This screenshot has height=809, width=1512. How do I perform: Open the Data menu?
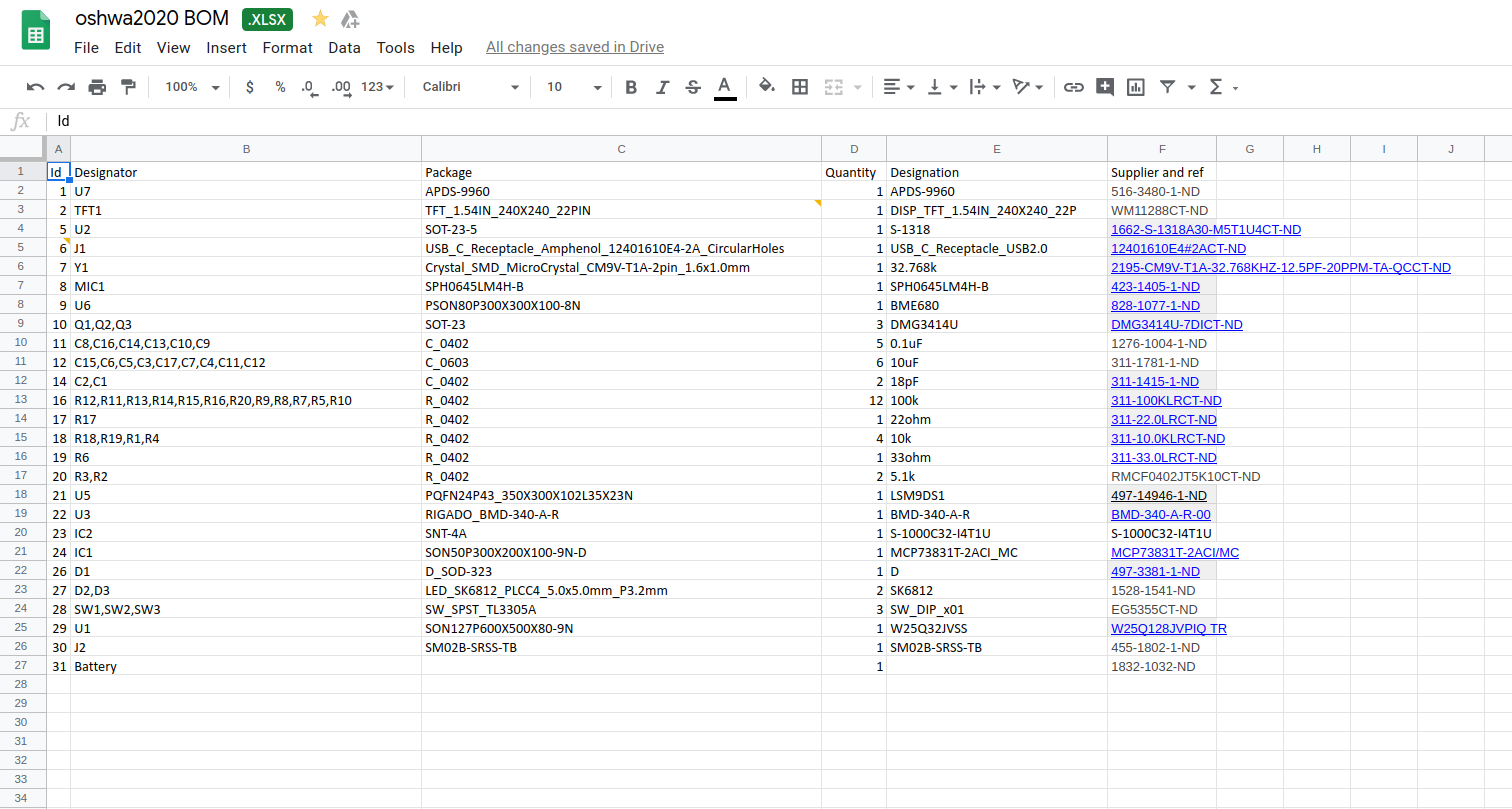pyautogui.click(x=344, y=47)
